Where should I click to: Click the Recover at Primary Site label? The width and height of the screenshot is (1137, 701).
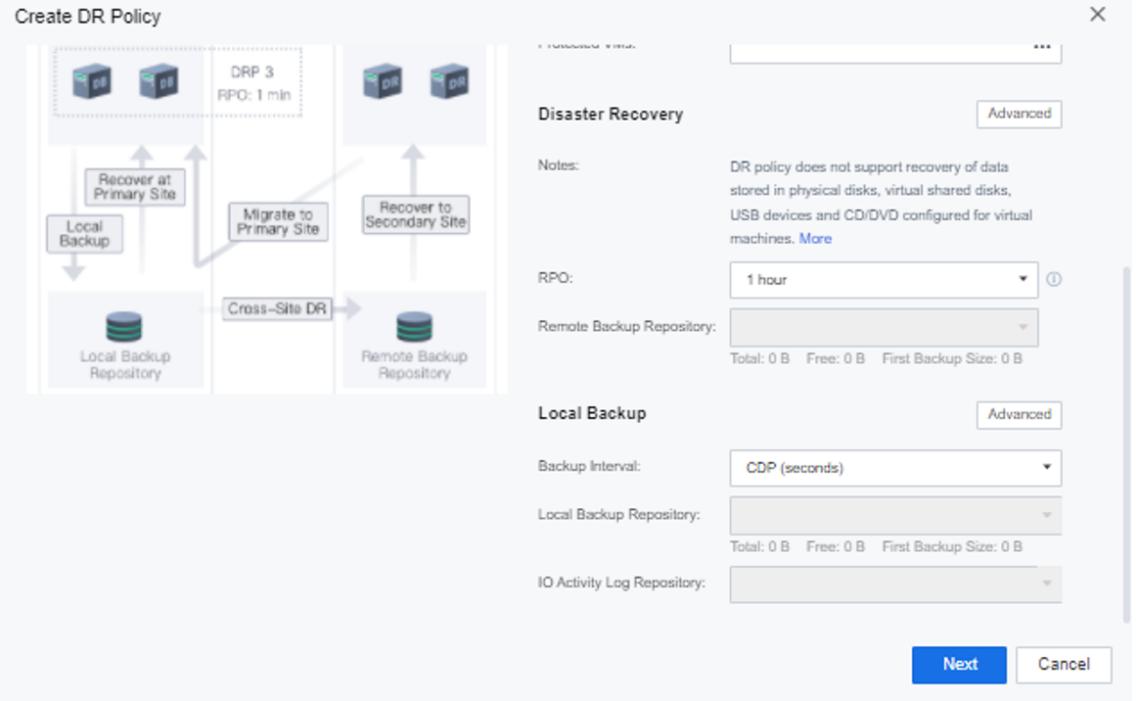pos(135,187)
